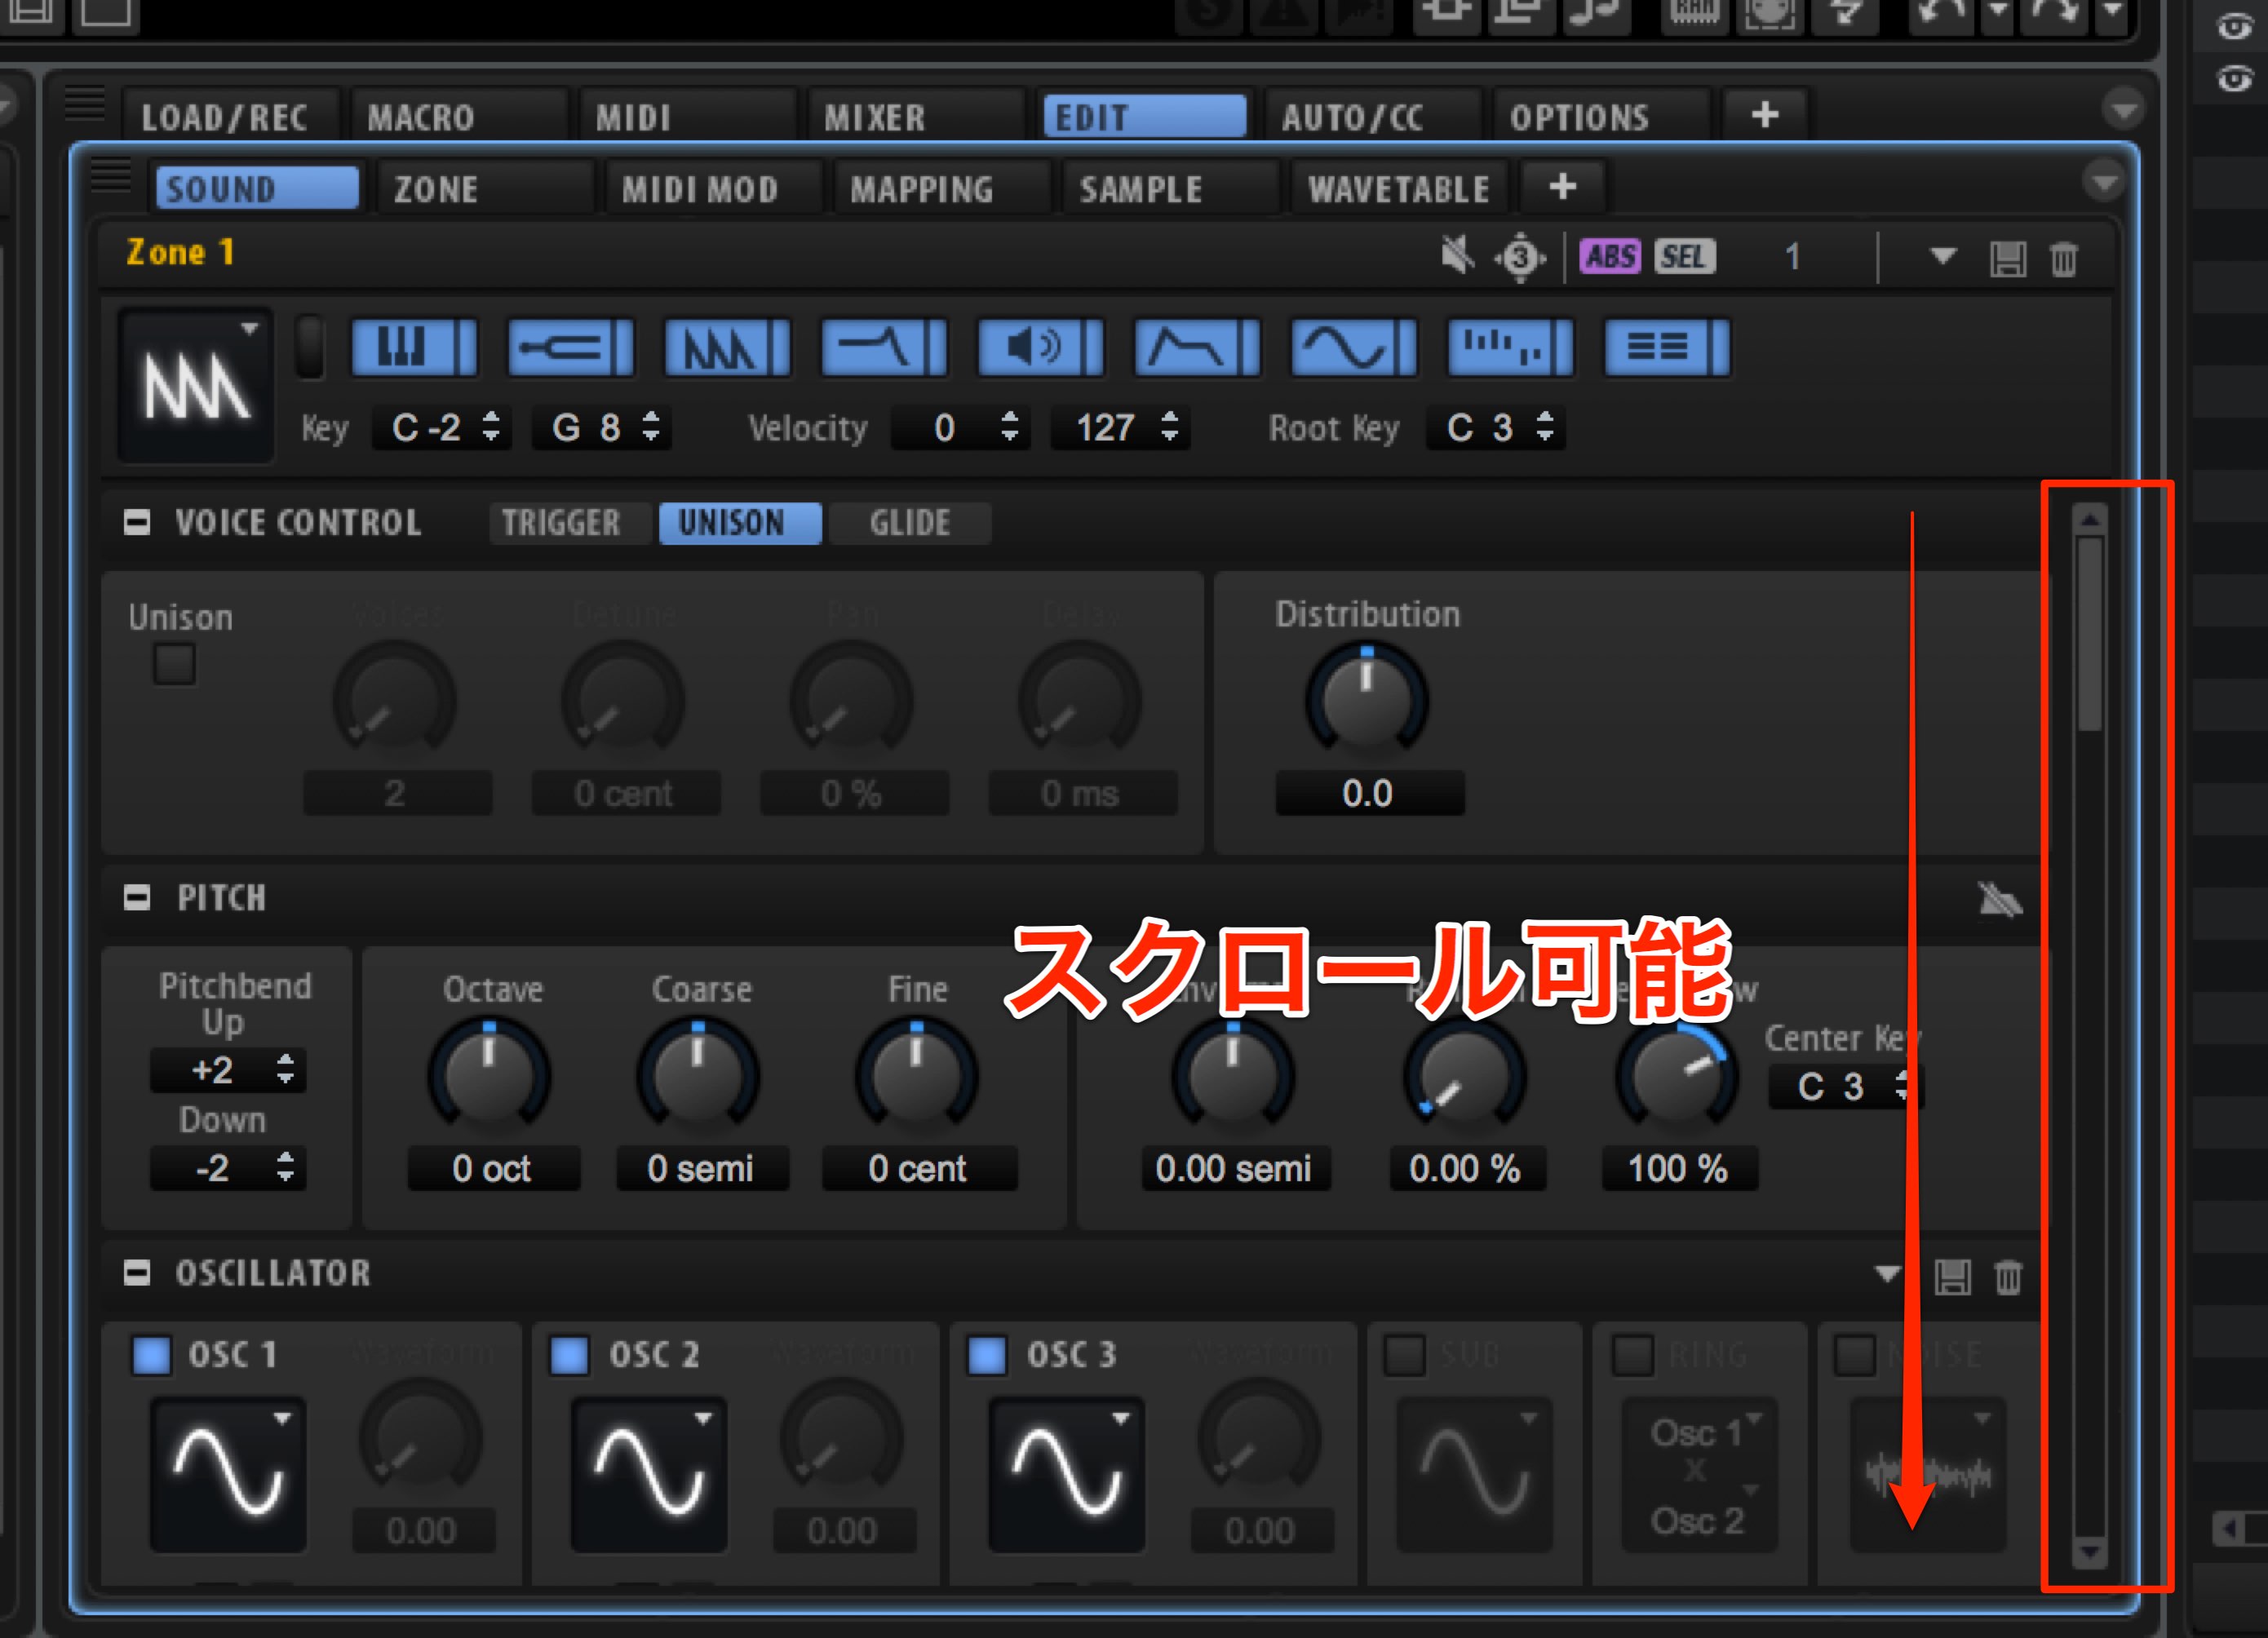Show the Pitch section button
This screenshot has width=2268, height=1638.
pos(570,347)
